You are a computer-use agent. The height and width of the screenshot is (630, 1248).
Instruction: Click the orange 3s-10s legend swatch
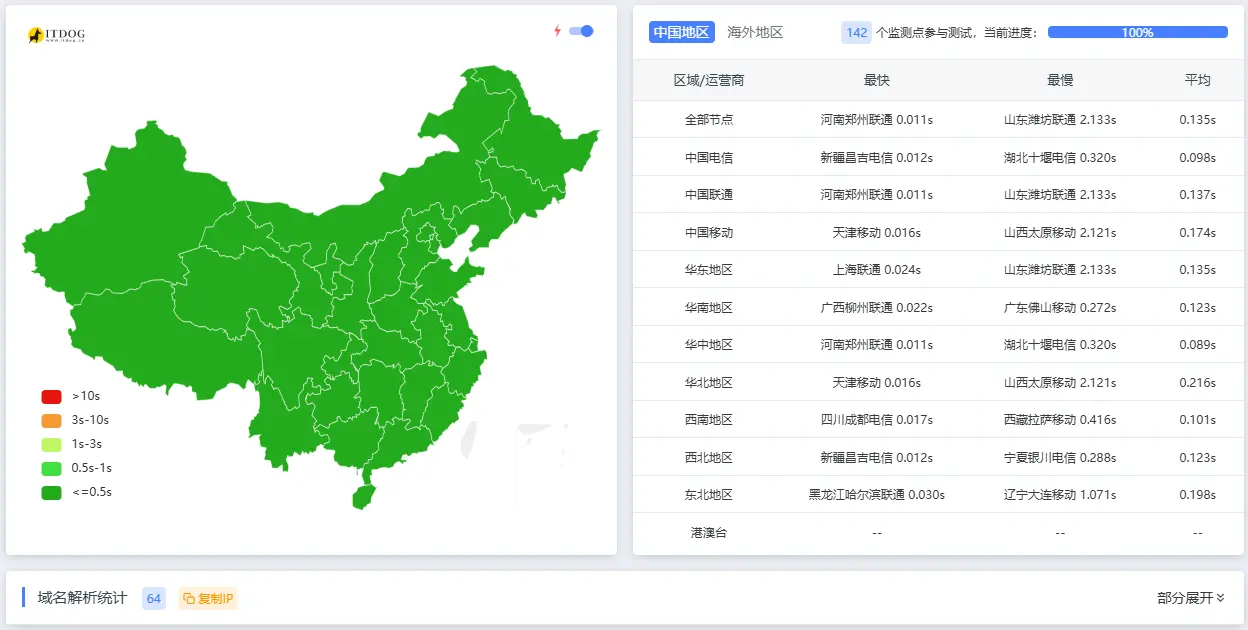click(50, 420)
